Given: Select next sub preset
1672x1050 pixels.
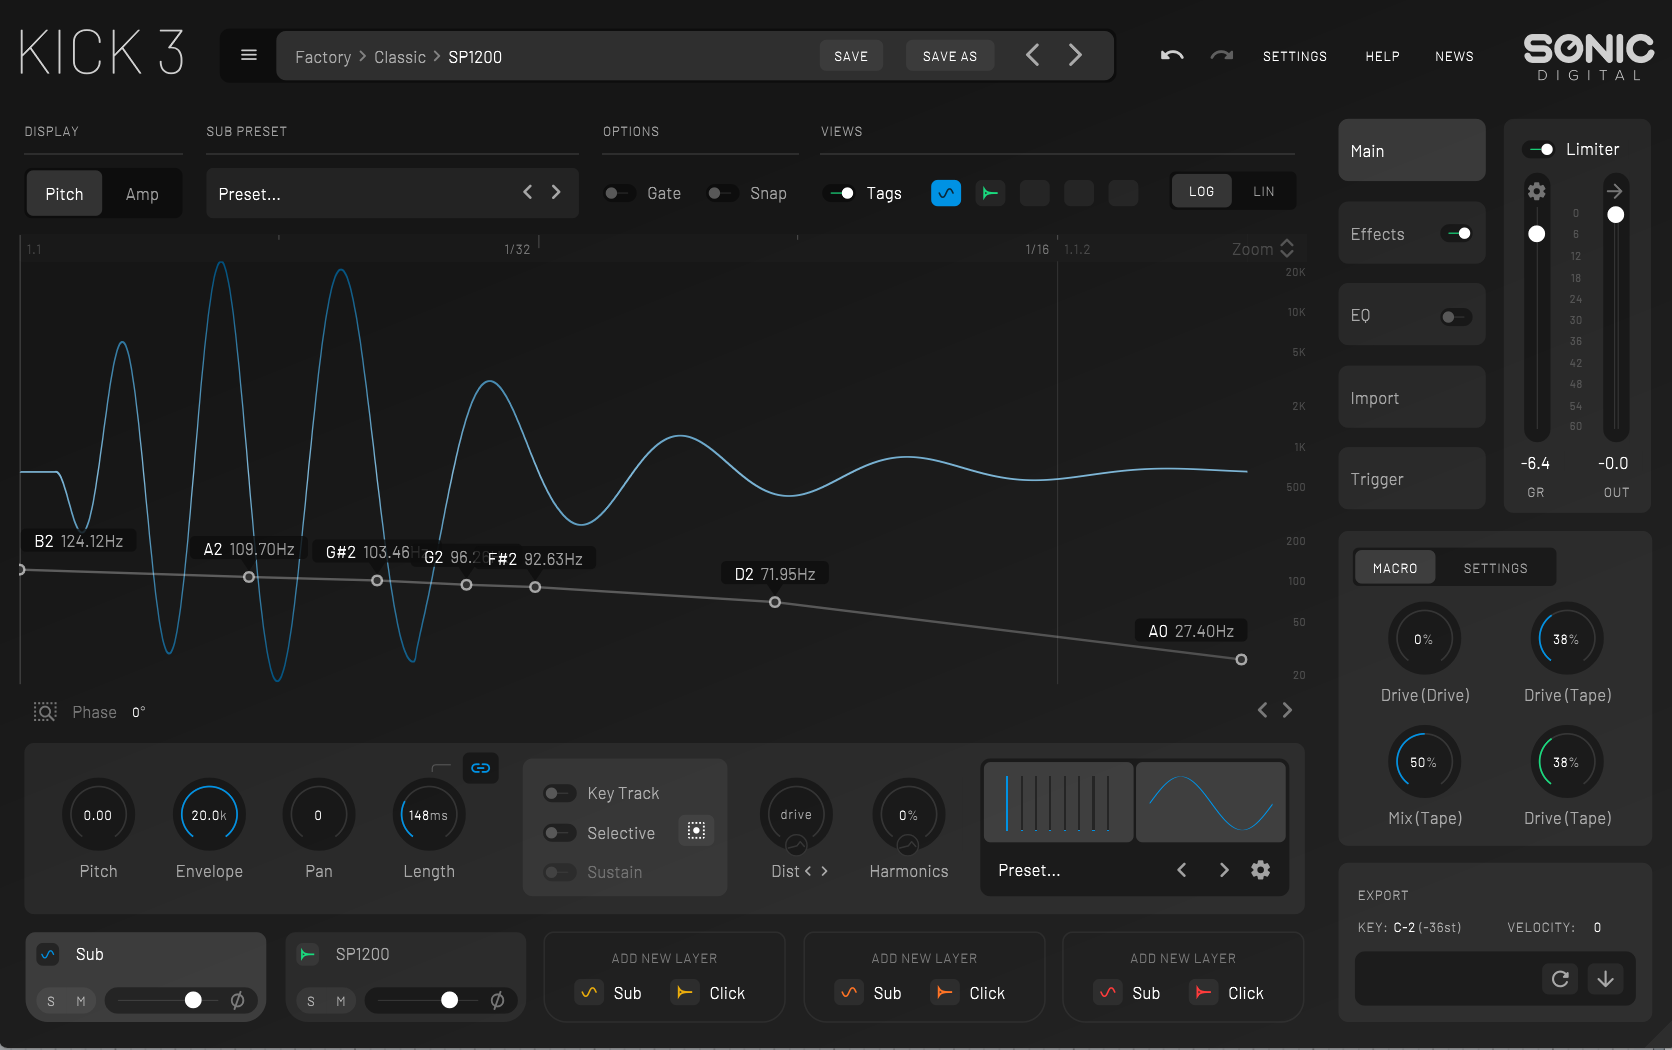Looking at the screenshot, I should (556, 192).
